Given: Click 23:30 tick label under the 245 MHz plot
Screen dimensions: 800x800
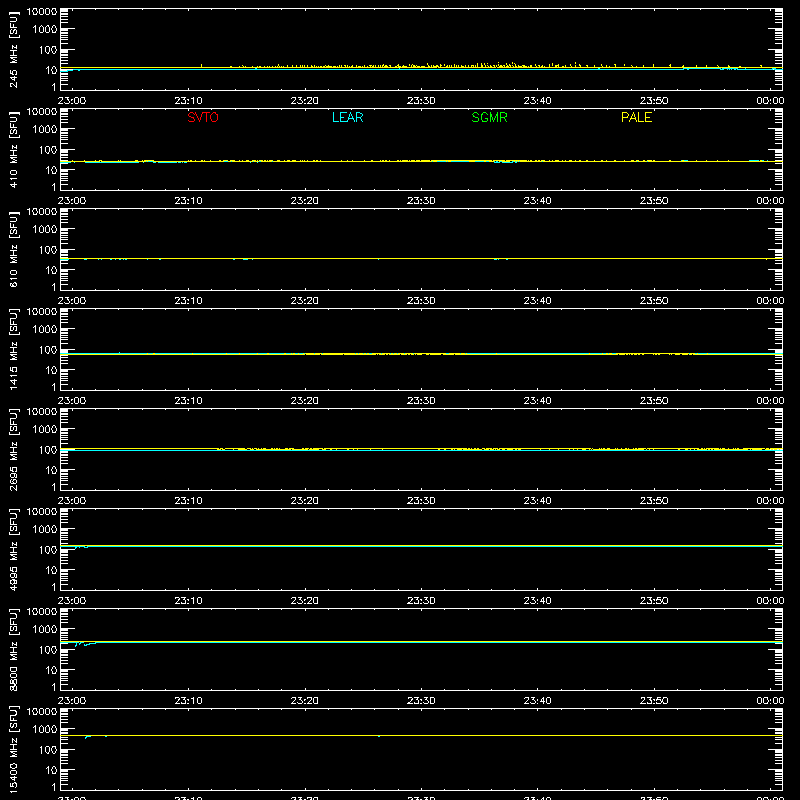Looking at the screenshot, I should (421, 101).
